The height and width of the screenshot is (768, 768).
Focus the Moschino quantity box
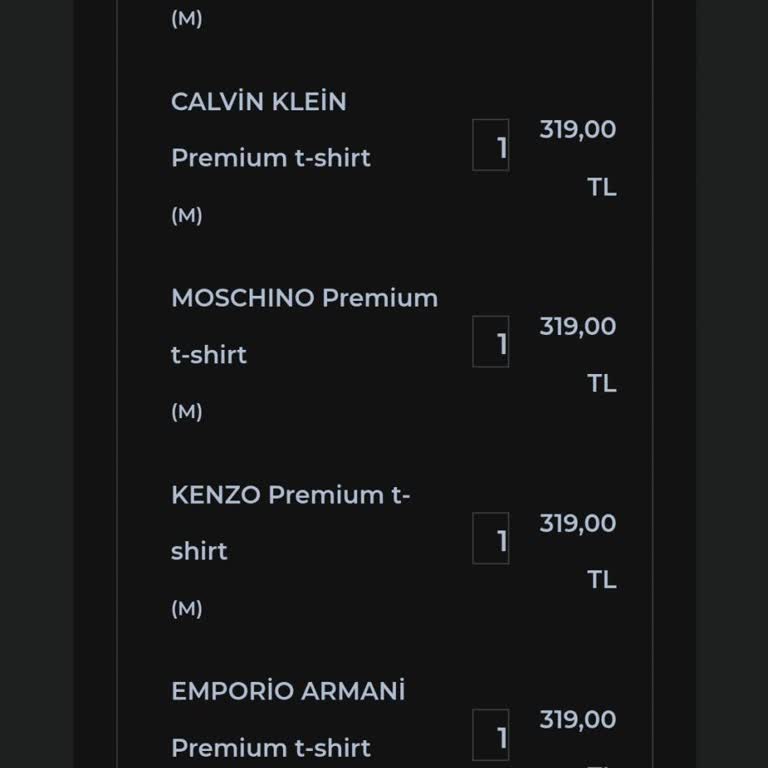pos(490,342)
